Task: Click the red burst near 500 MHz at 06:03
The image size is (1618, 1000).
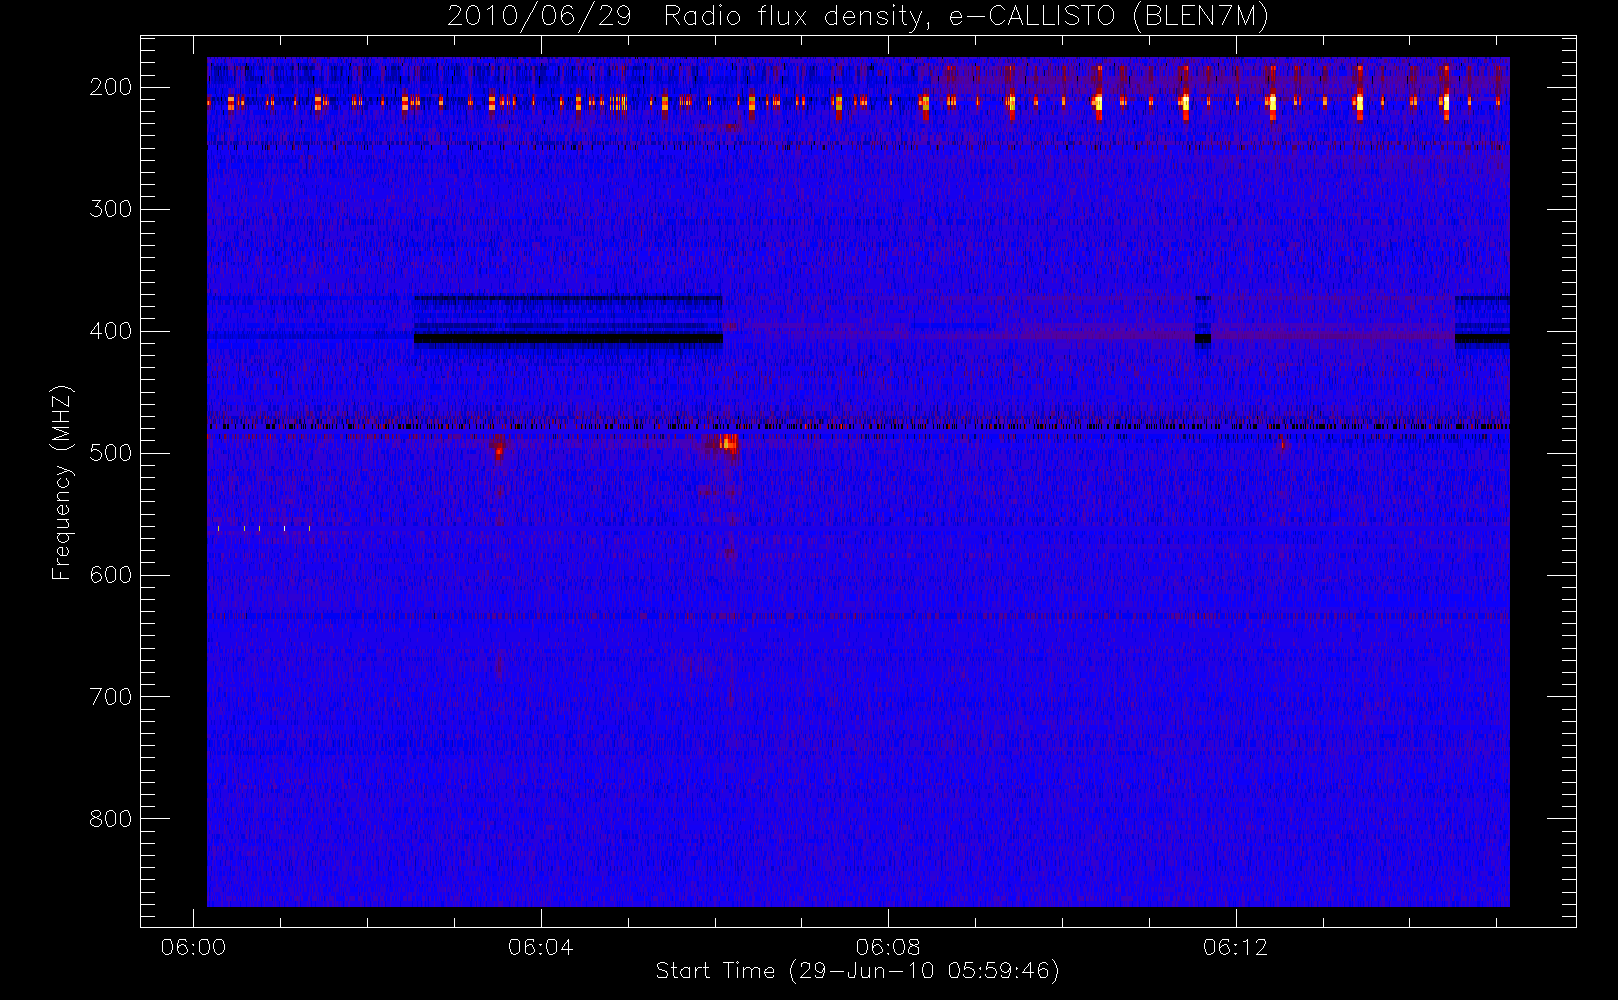Action: pyautogui.click(x=499, y=450)
